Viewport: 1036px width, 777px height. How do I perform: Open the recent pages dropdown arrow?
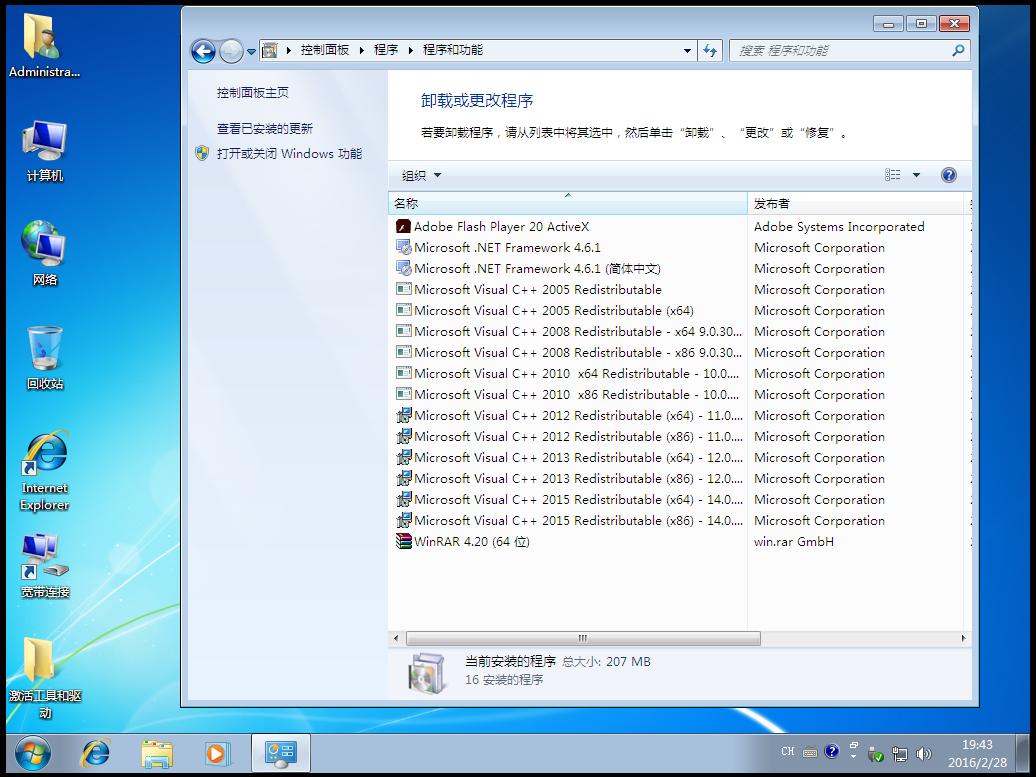click(251, 52)
